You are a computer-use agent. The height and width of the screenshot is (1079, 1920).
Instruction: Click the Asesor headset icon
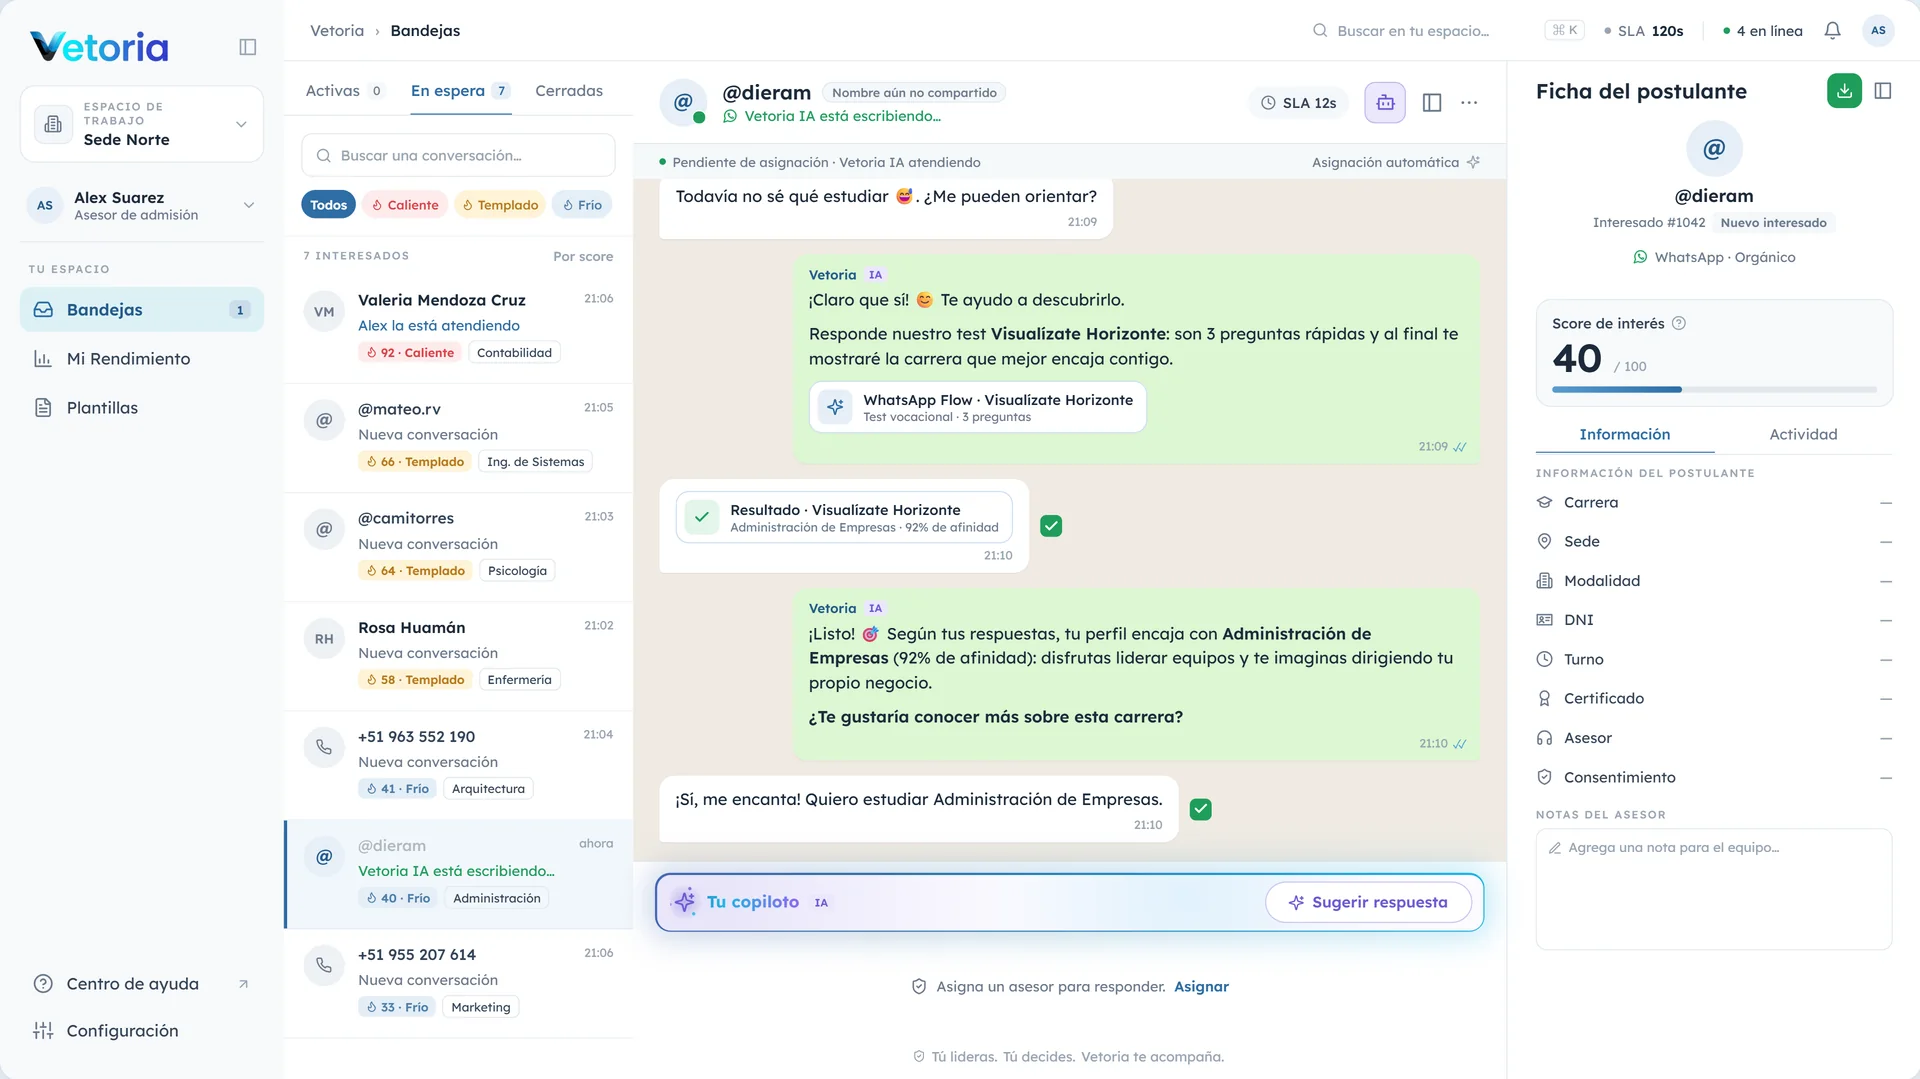[1544, 738]
